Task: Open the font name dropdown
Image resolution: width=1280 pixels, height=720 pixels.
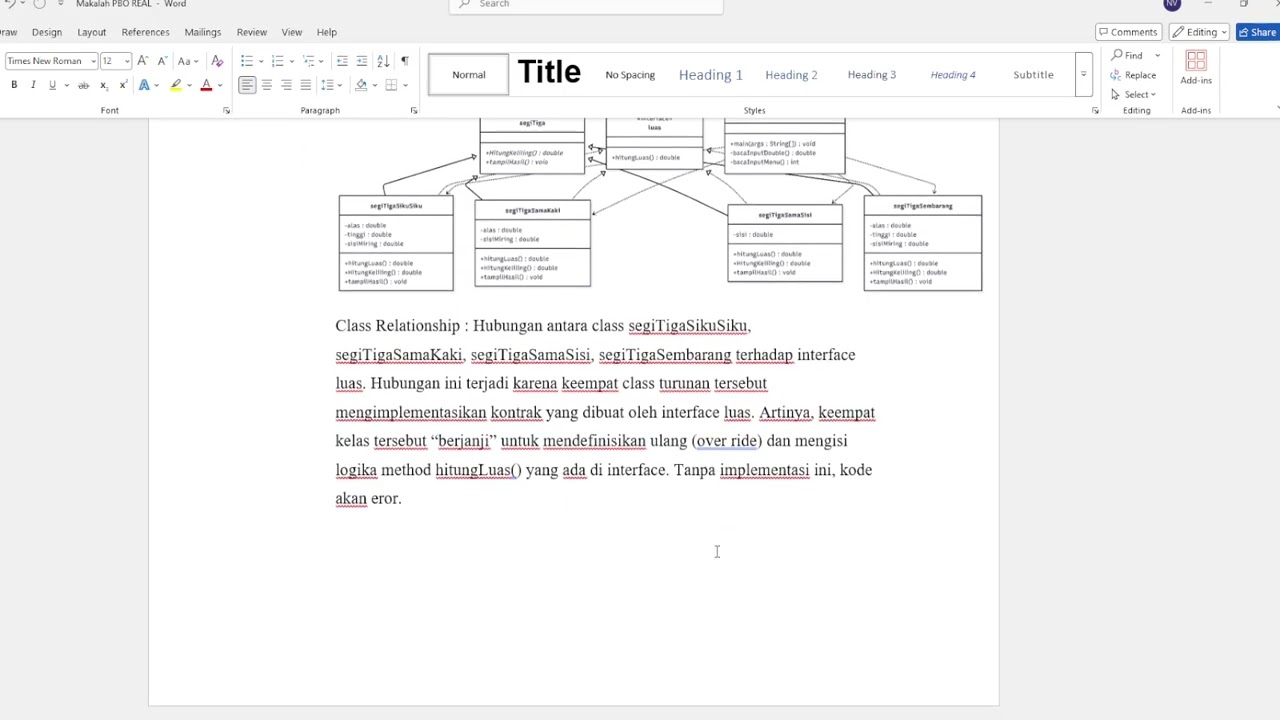Action: pyautogui.click(x=93, y=61)
